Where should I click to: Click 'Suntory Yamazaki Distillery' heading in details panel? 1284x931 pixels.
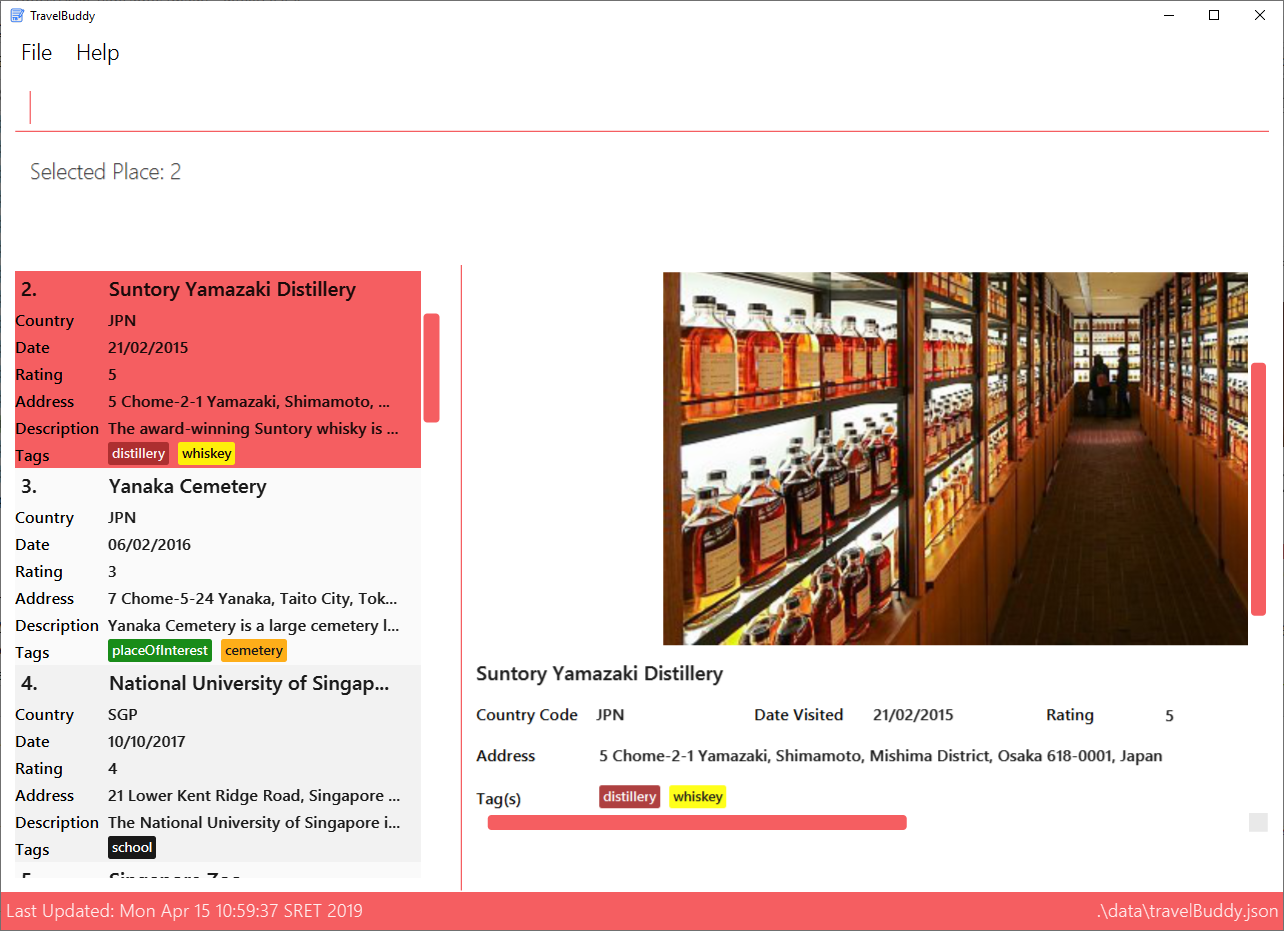coord(599,674)
